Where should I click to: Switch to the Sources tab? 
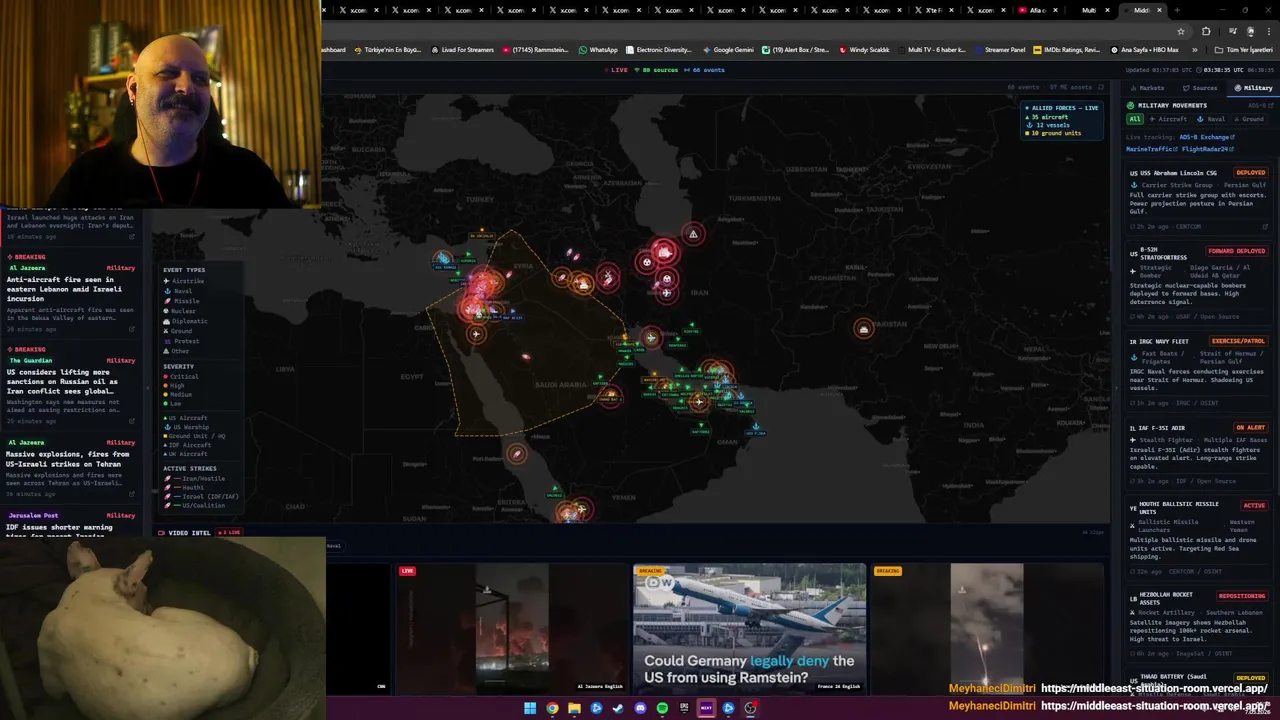pyautogui.click(x=1200, y=88)
